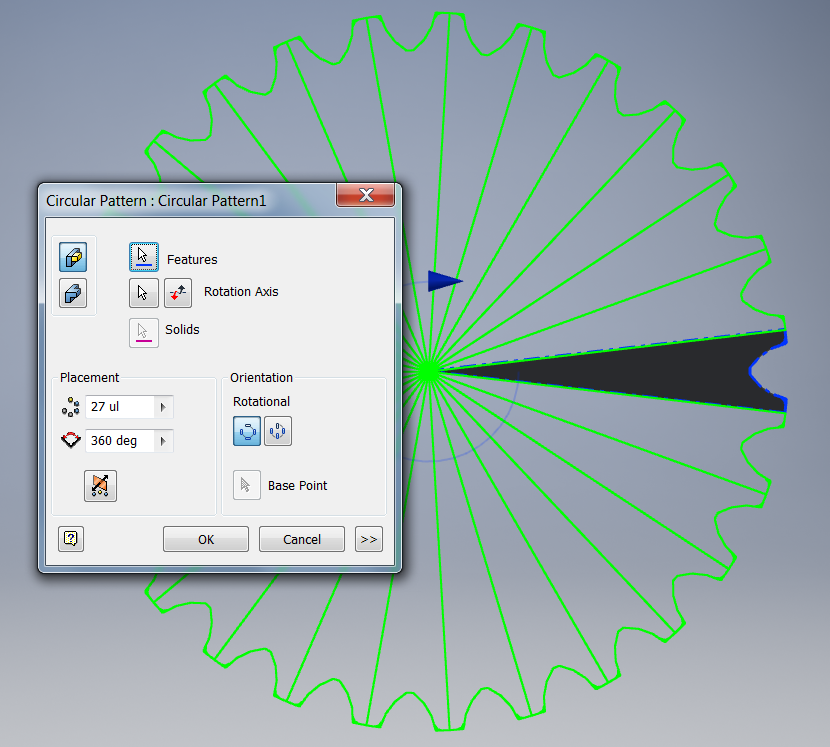The image size is (830, 747).
Task: Click the occurrence angle icon
Action: click(x=70, y=440)
